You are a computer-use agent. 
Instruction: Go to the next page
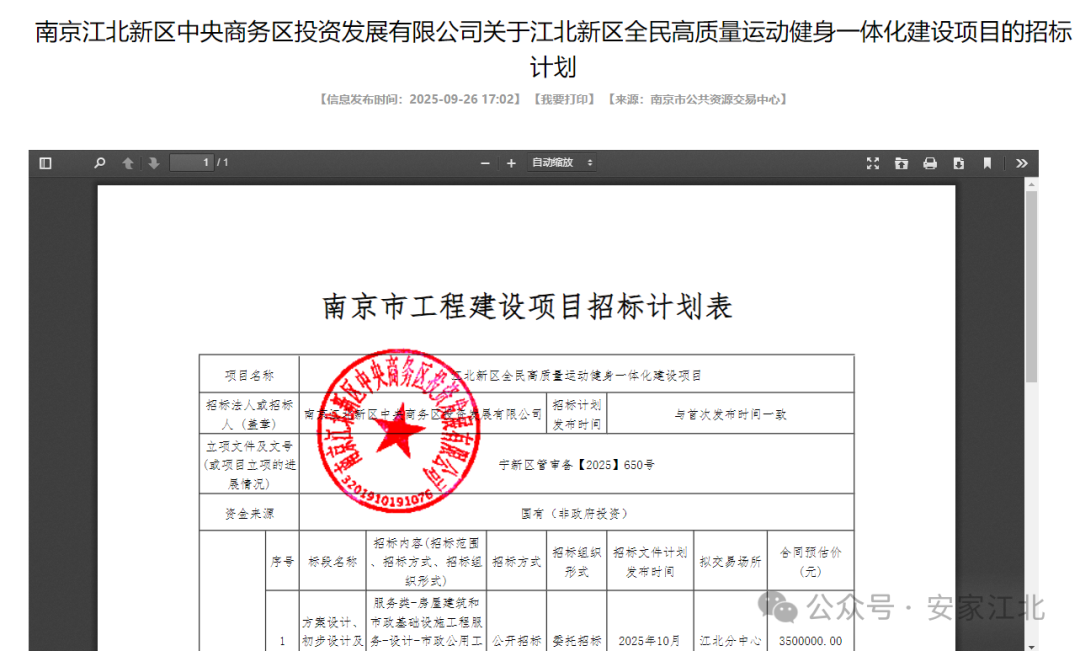pos(151,162)
